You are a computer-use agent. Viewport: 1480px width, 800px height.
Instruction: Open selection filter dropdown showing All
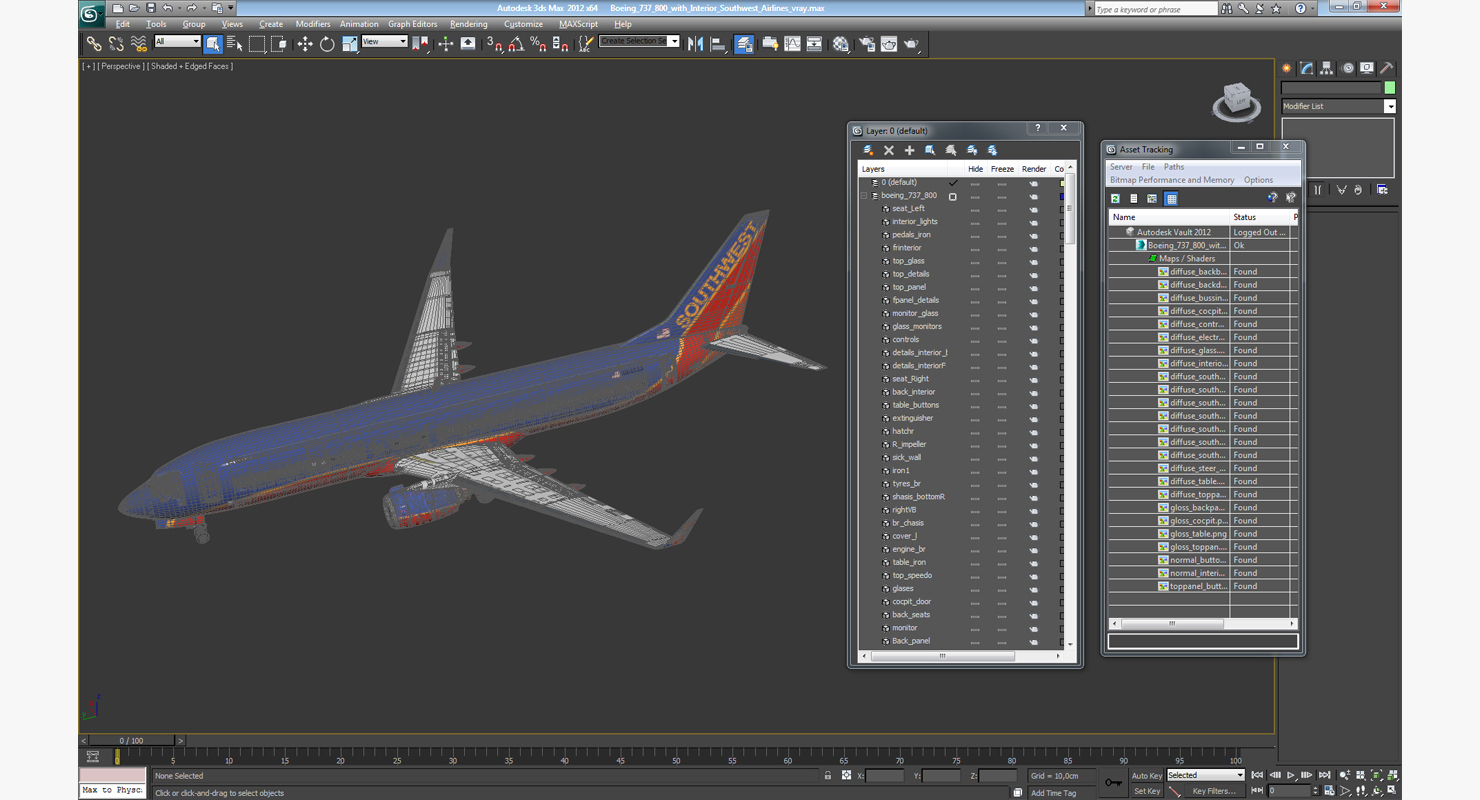[x=177, y=42]
